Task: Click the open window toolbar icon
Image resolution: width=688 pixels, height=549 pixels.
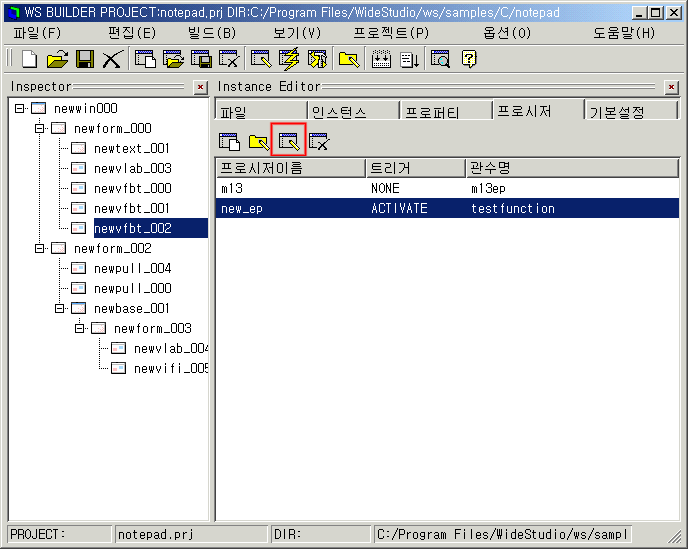Action: pos(173,59)
